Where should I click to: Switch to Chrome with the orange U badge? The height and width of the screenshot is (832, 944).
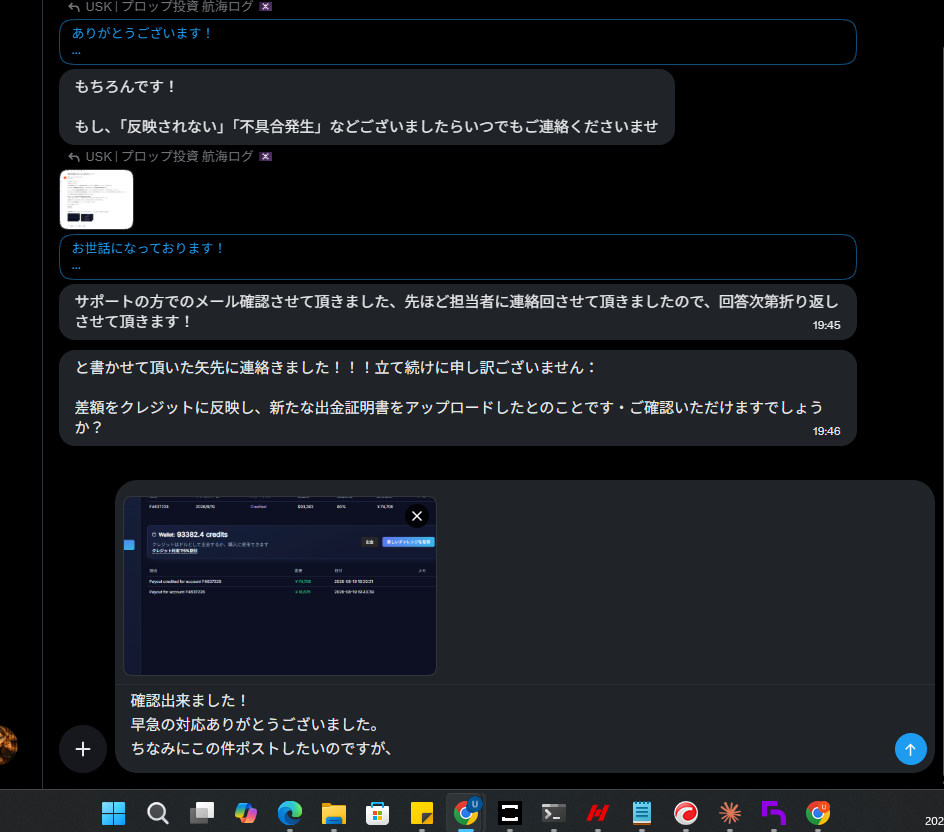click(x=818, y=813)
